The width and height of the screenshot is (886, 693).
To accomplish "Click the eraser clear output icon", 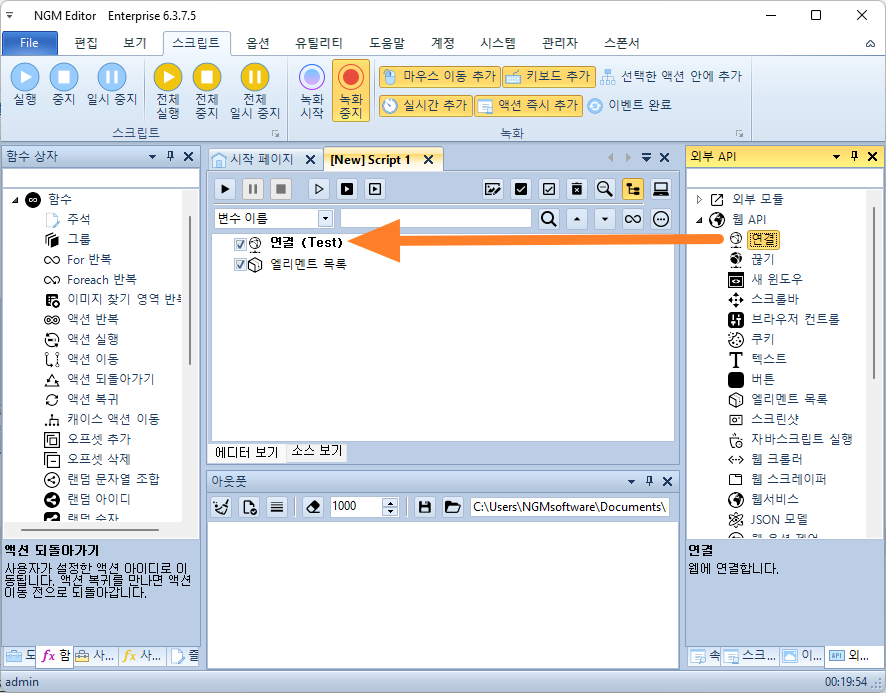I will [x=314, y=507].
